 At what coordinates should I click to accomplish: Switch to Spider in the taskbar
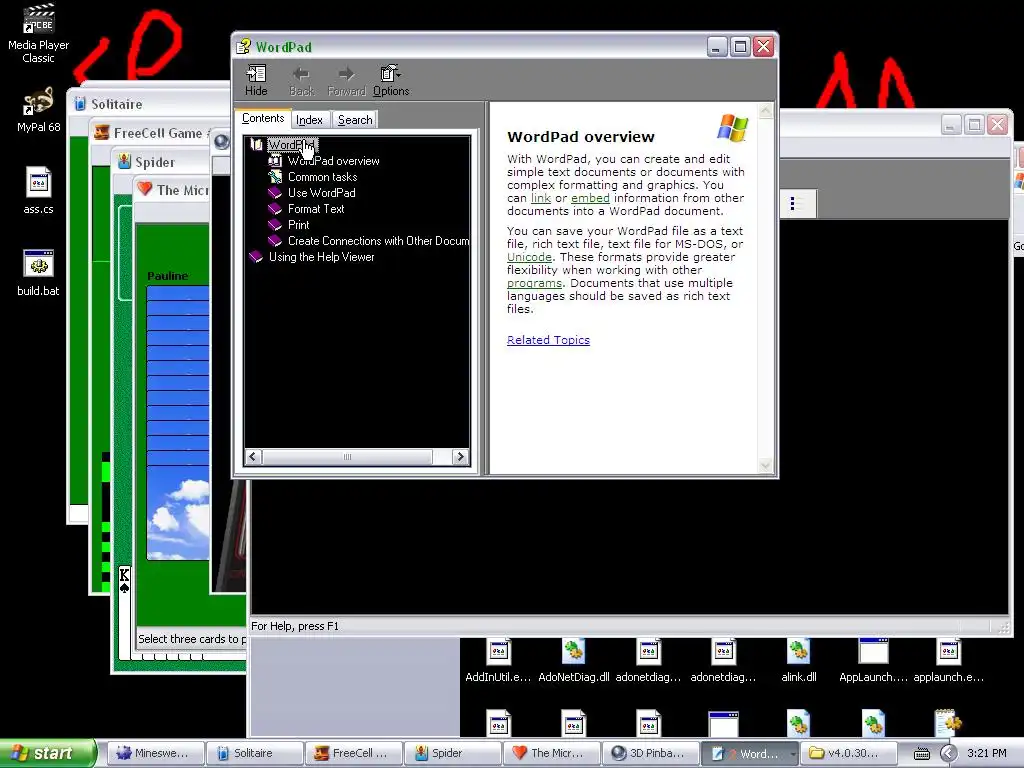[x=453, y=753]
